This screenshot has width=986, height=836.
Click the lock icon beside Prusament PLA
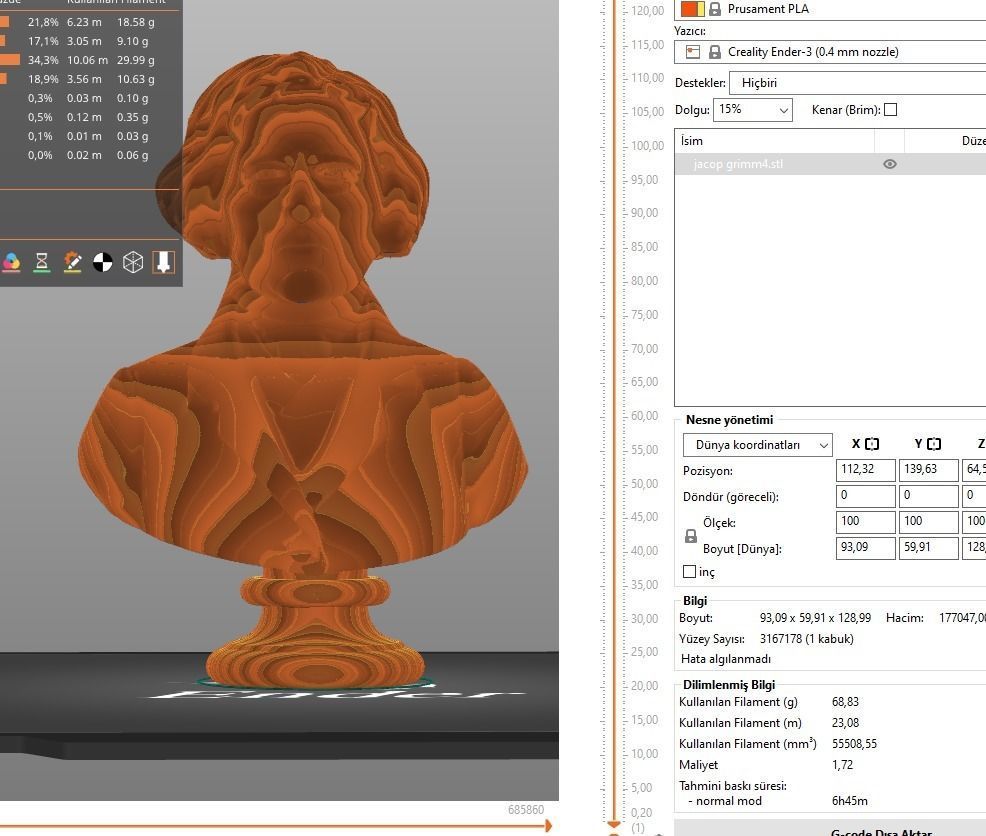coord(715,9)
